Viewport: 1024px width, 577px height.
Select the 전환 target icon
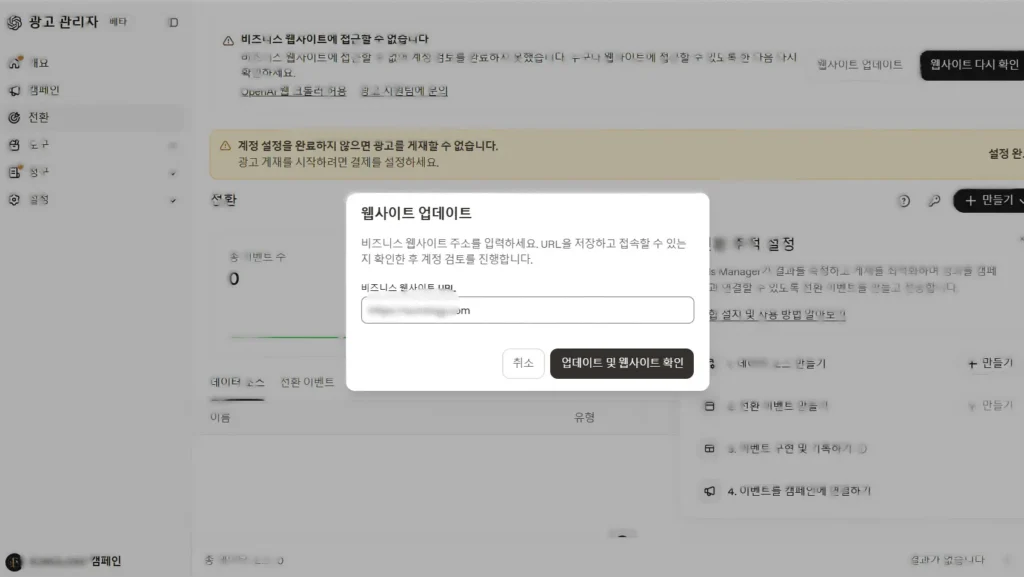pyautogui.click(x=14, y=117)
